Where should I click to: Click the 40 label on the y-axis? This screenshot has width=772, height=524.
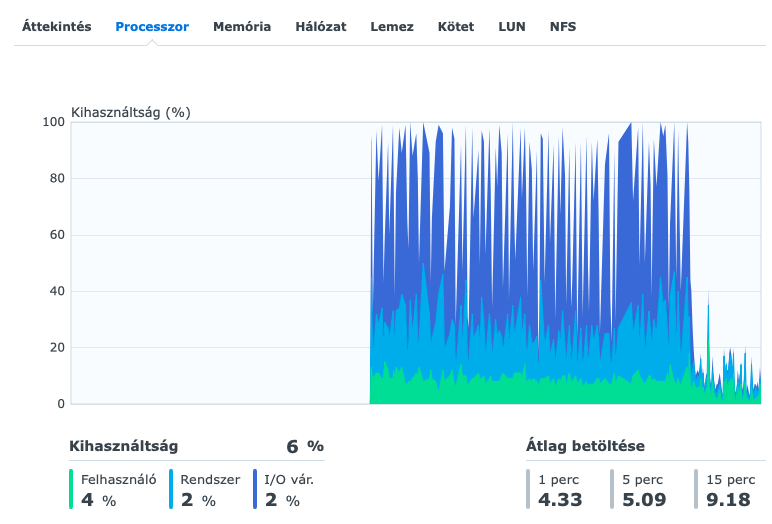point(57,291)
